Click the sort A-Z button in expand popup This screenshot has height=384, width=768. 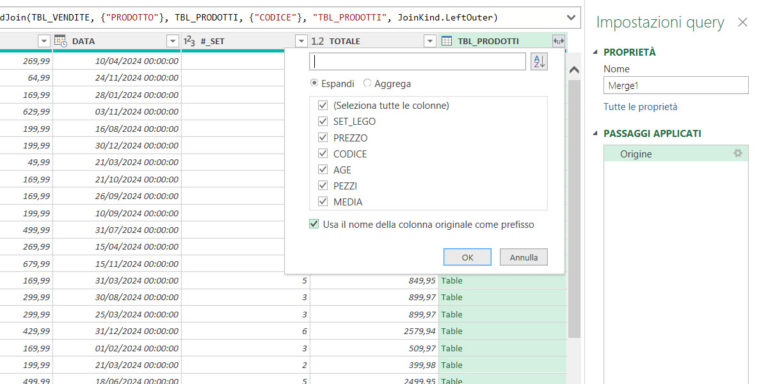pyautogui.click(x=539, y=62)
